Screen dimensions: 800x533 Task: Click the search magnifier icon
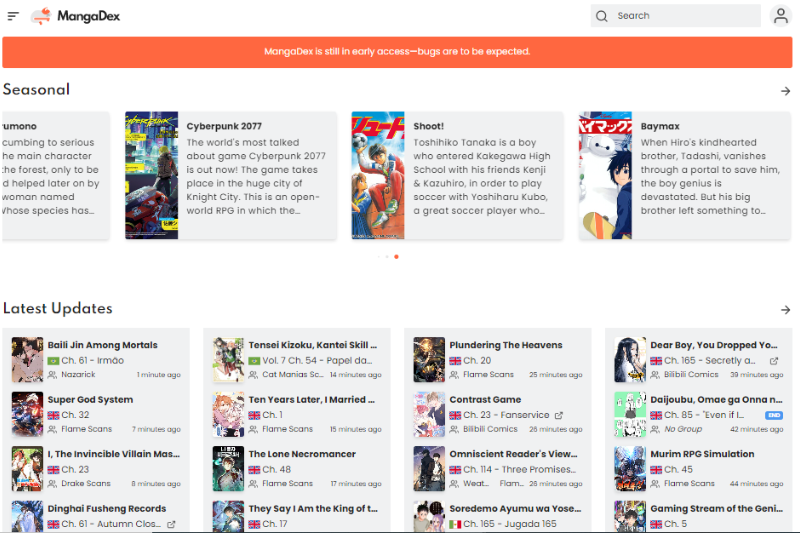point(602,16)
